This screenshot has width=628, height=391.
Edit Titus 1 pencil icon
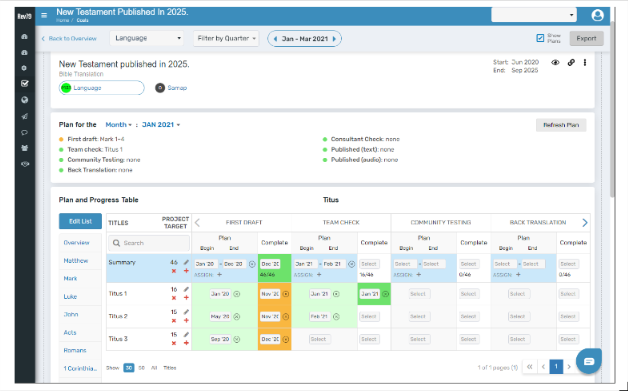pos(186,289)
